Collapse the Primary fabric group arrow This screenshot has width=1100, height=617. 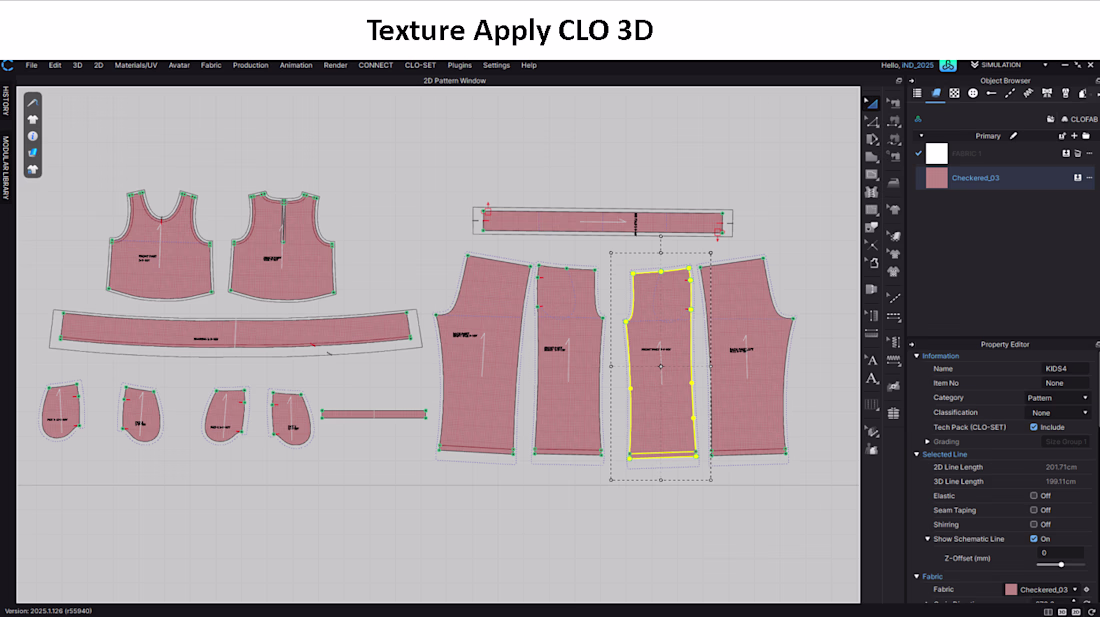pyautogui.click(x=921, y=136)
